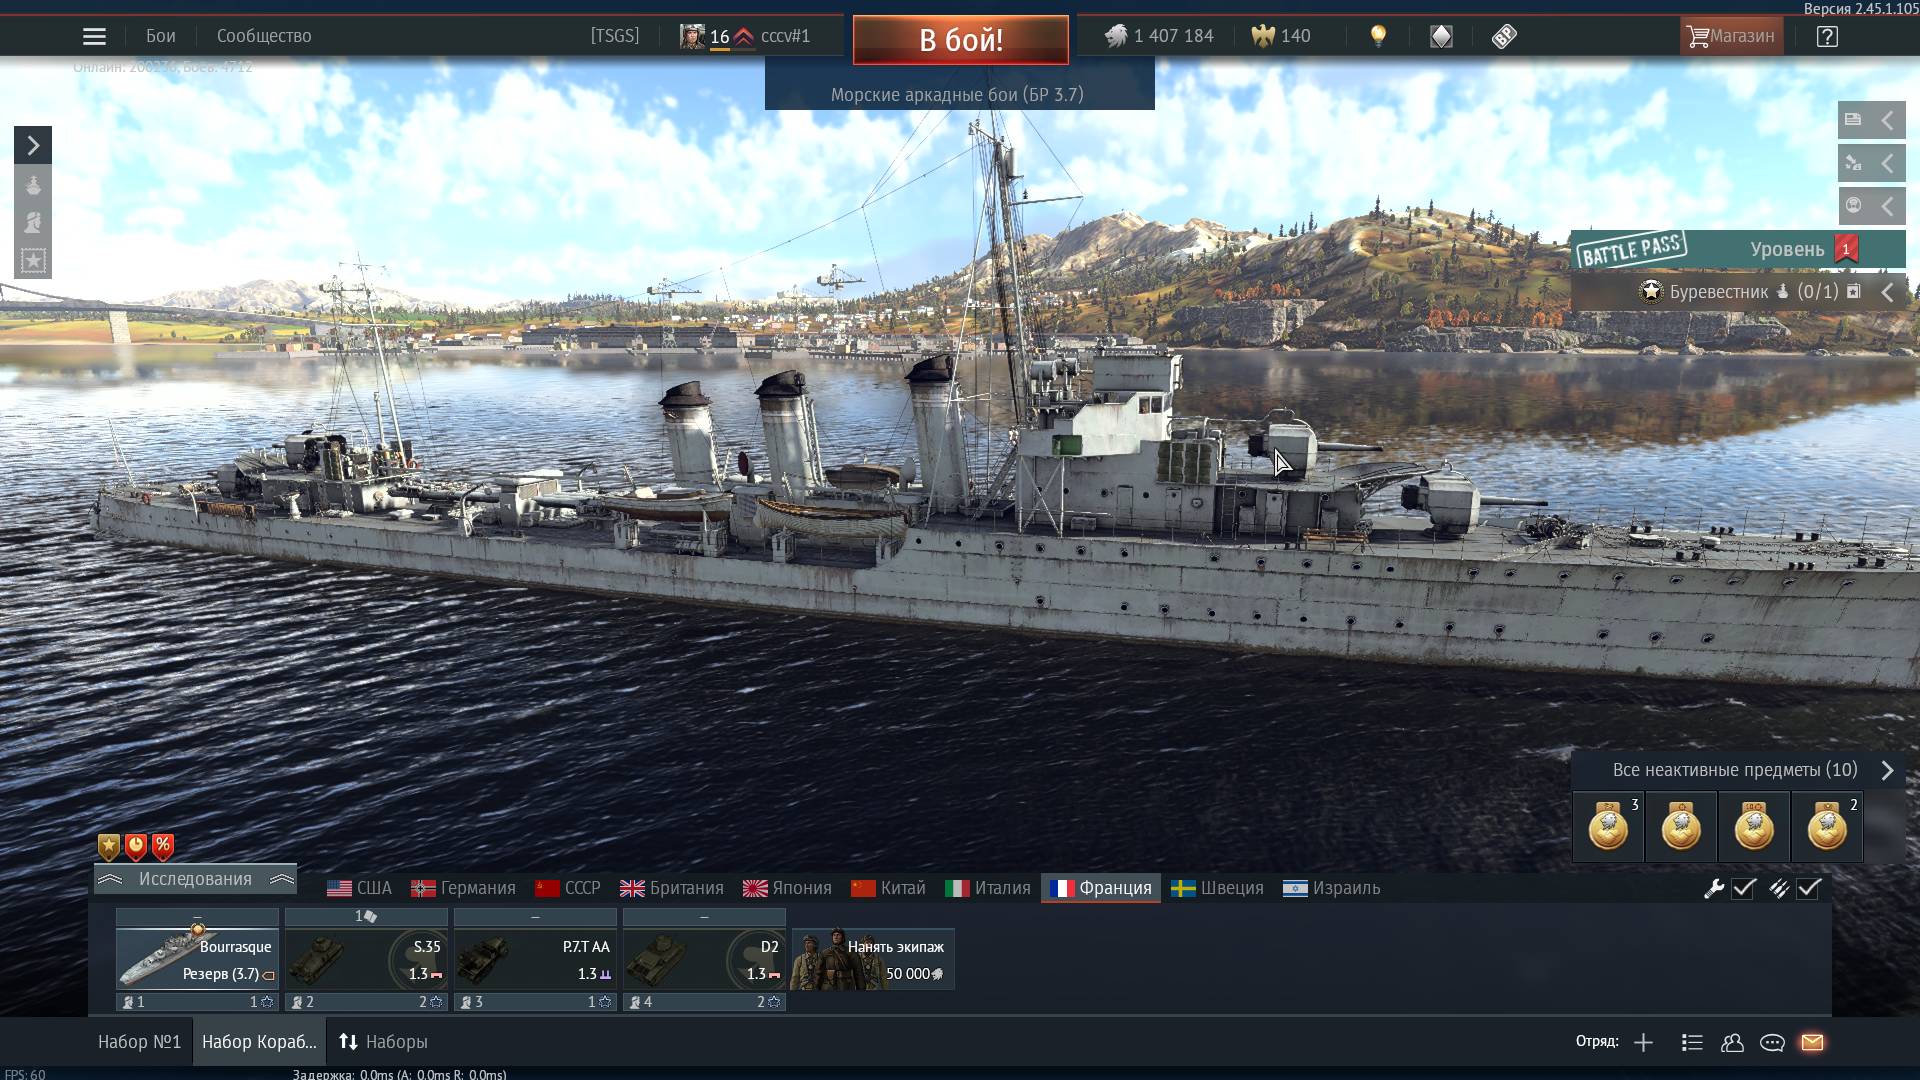The image size is (1920, 1080).
Task: Select the Швеция nation tab
Action: pos(1217,888)
